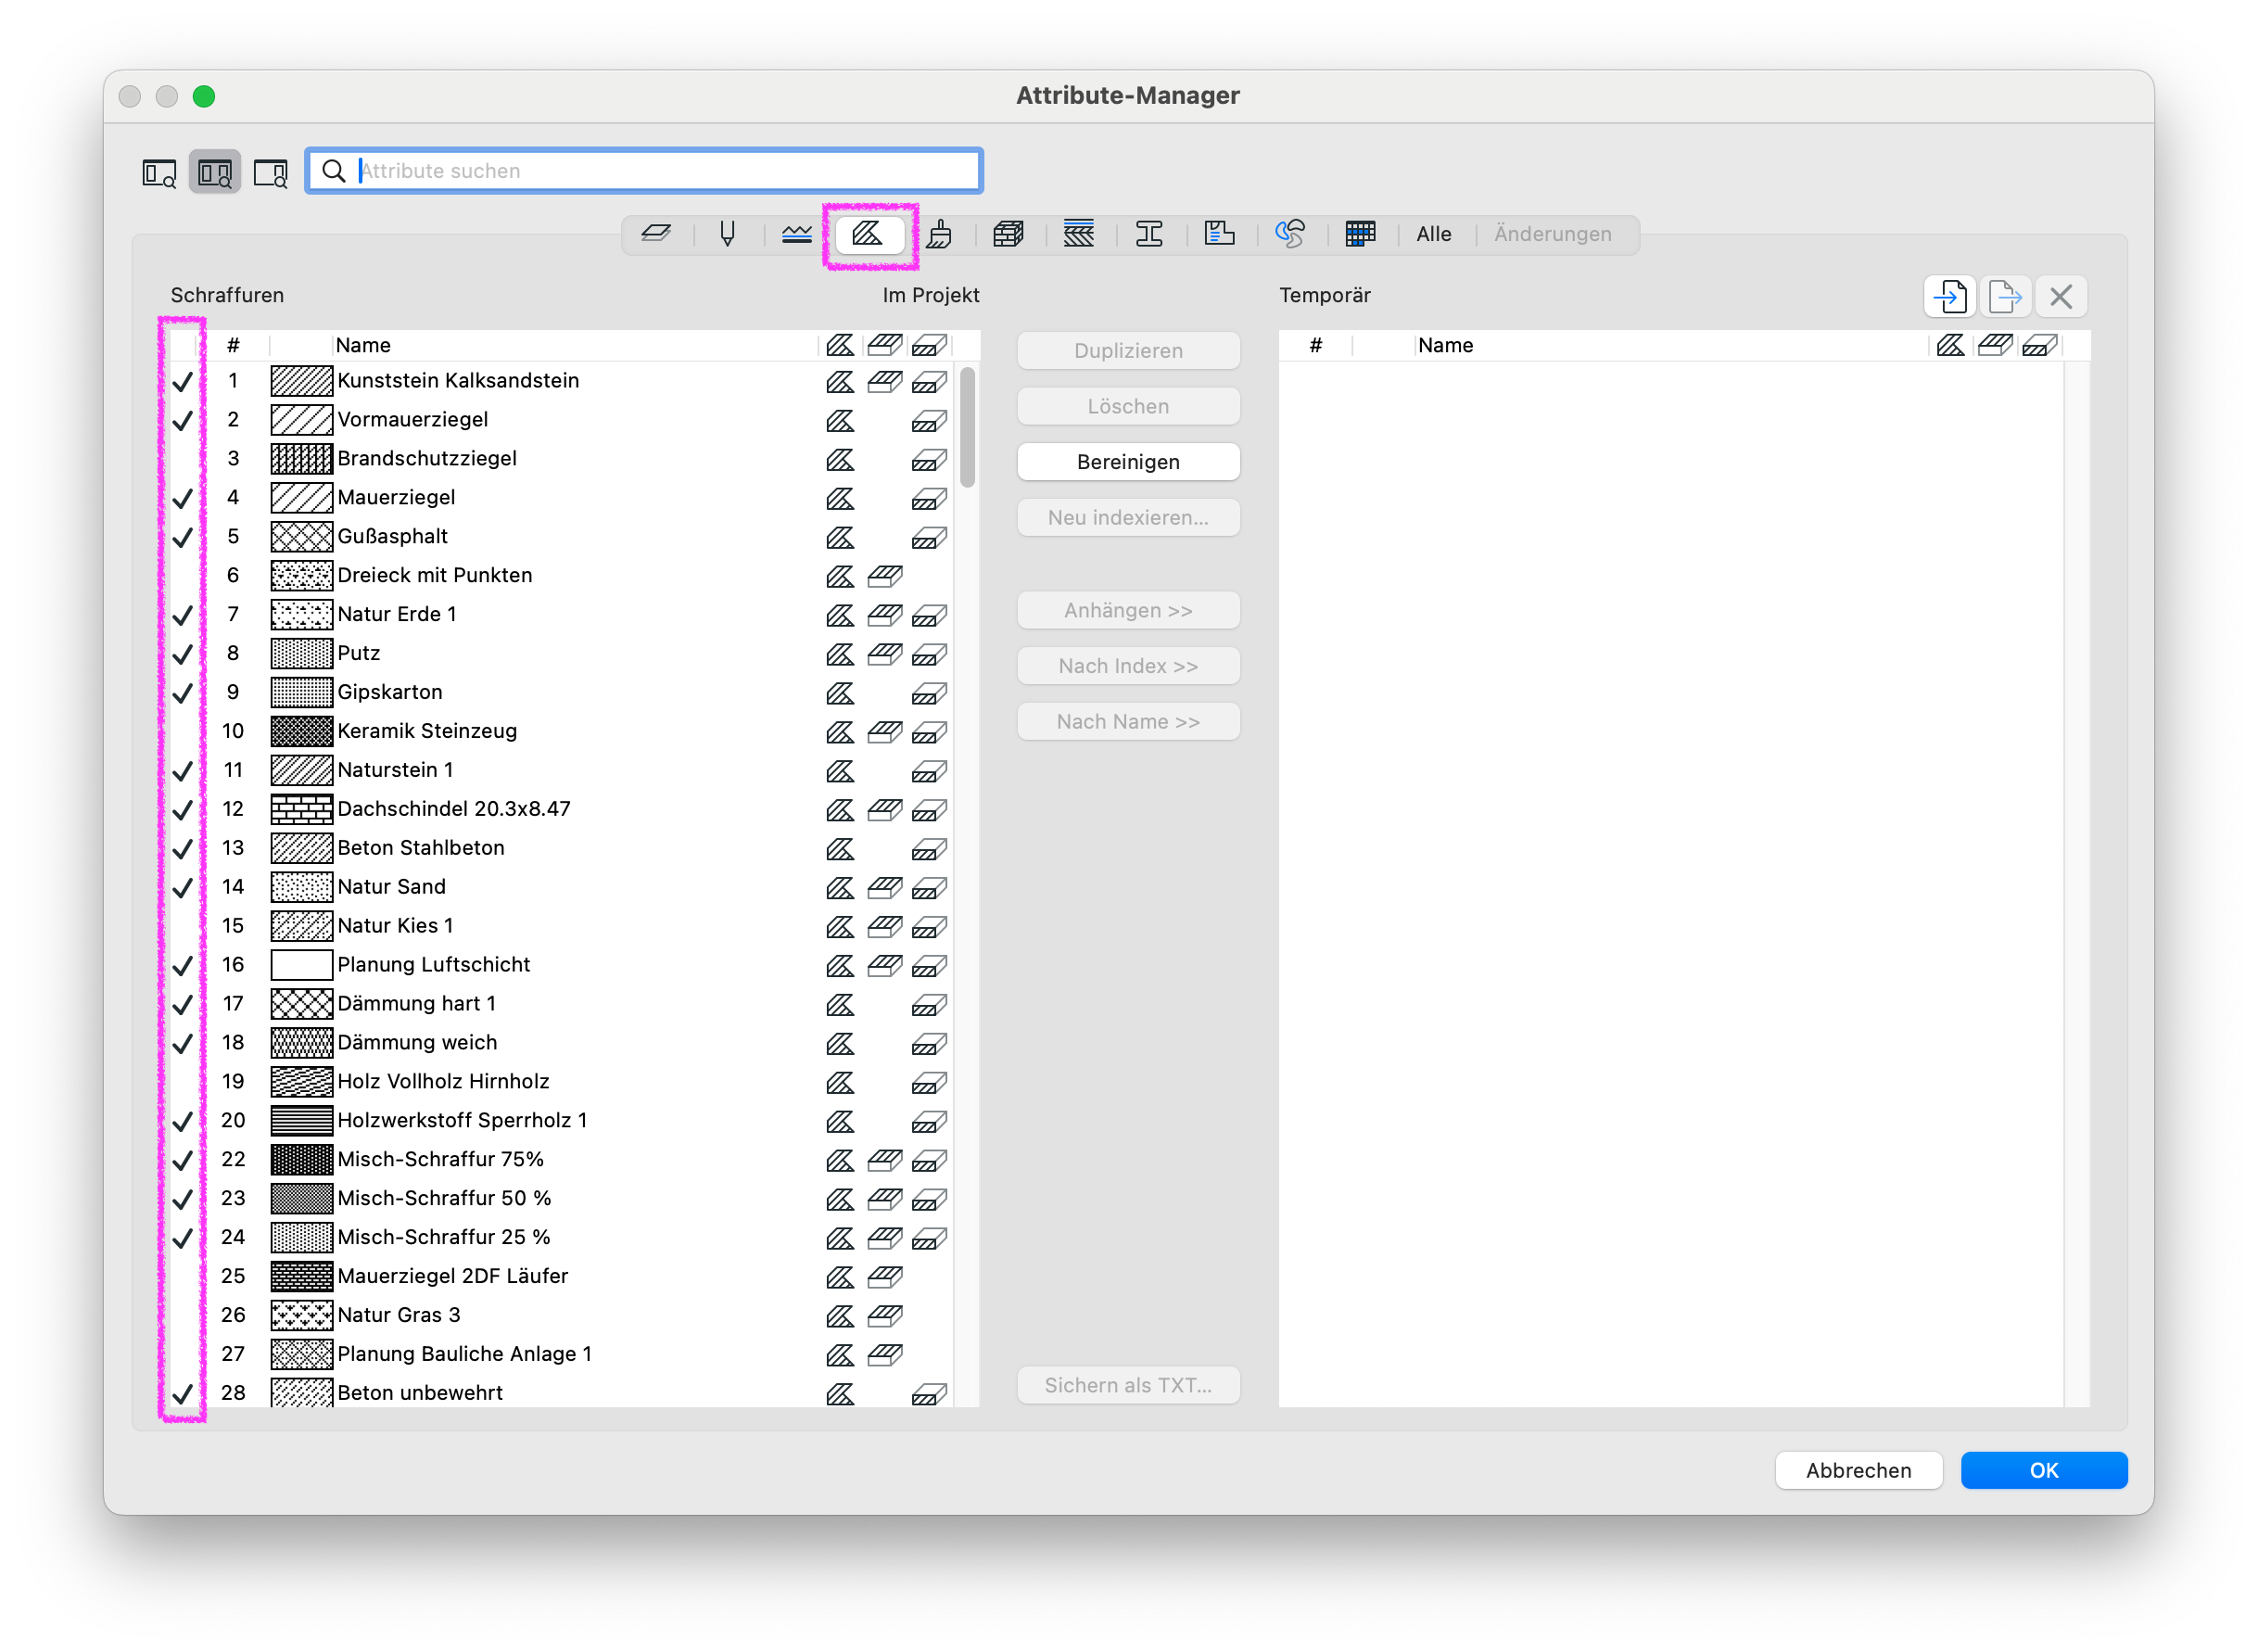Click the Anhängen >> button

pyautogui.click(x=1128, y=611)
